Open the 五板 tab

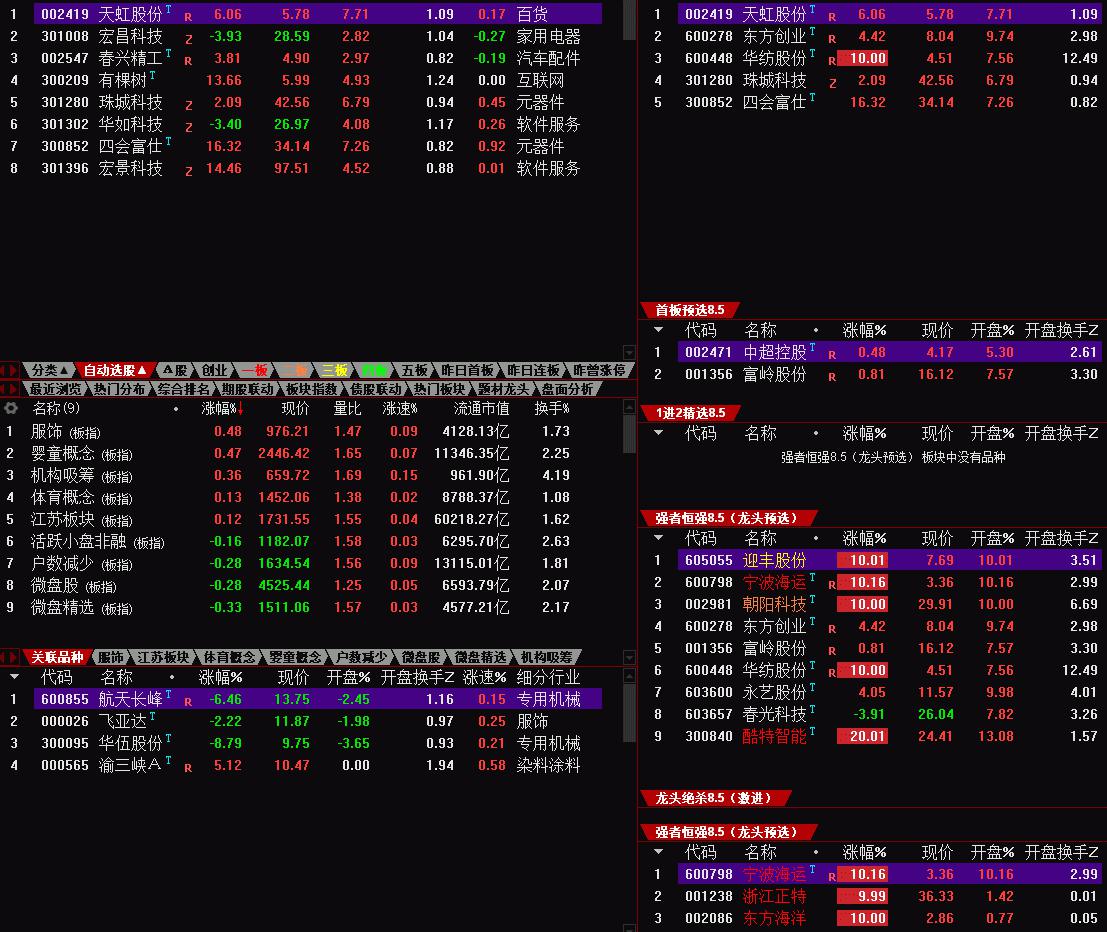pos(414,370)
